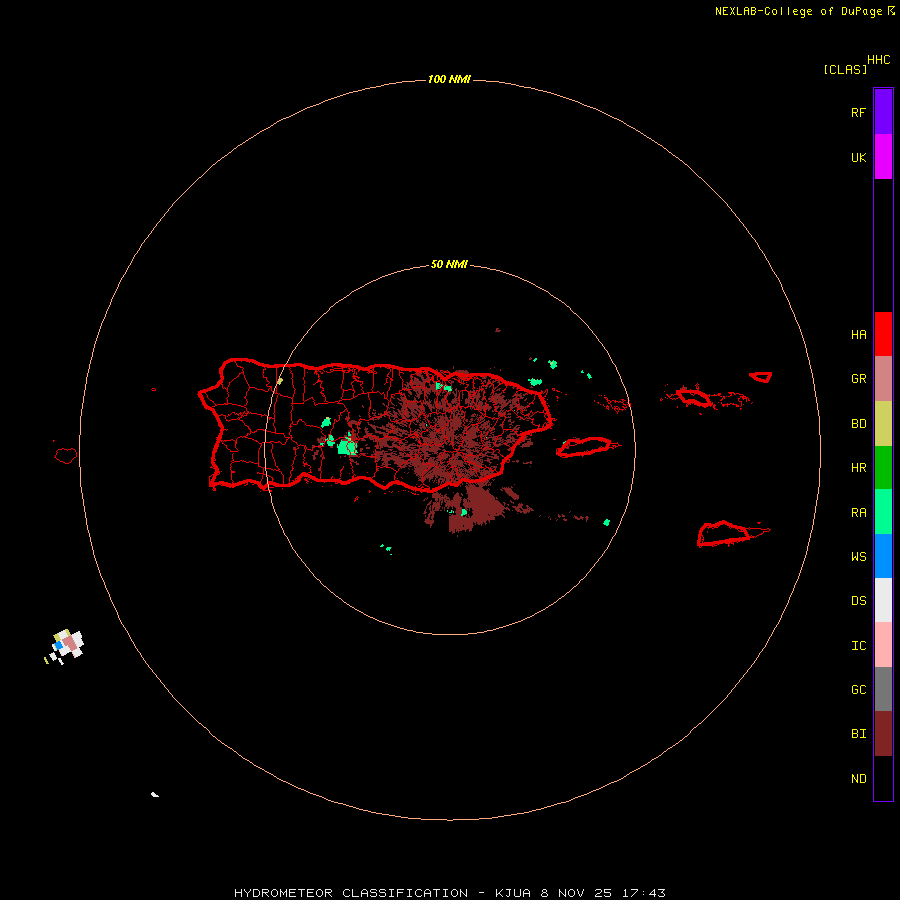Click the HYDROMETEOR CLASSIFICATION title text
The width and height of the screenshot is (900, 900).
(351, 893)
